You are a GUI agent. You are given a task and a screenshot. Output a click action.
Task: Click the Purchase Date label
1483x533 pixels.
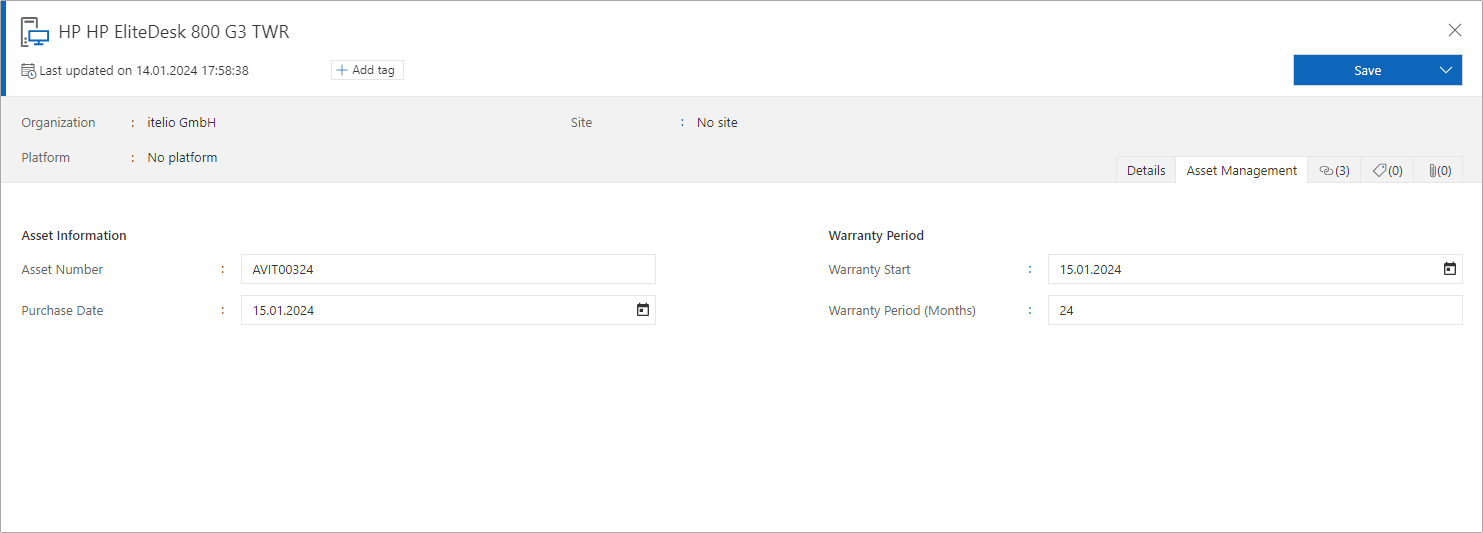[x=62, y=311]
